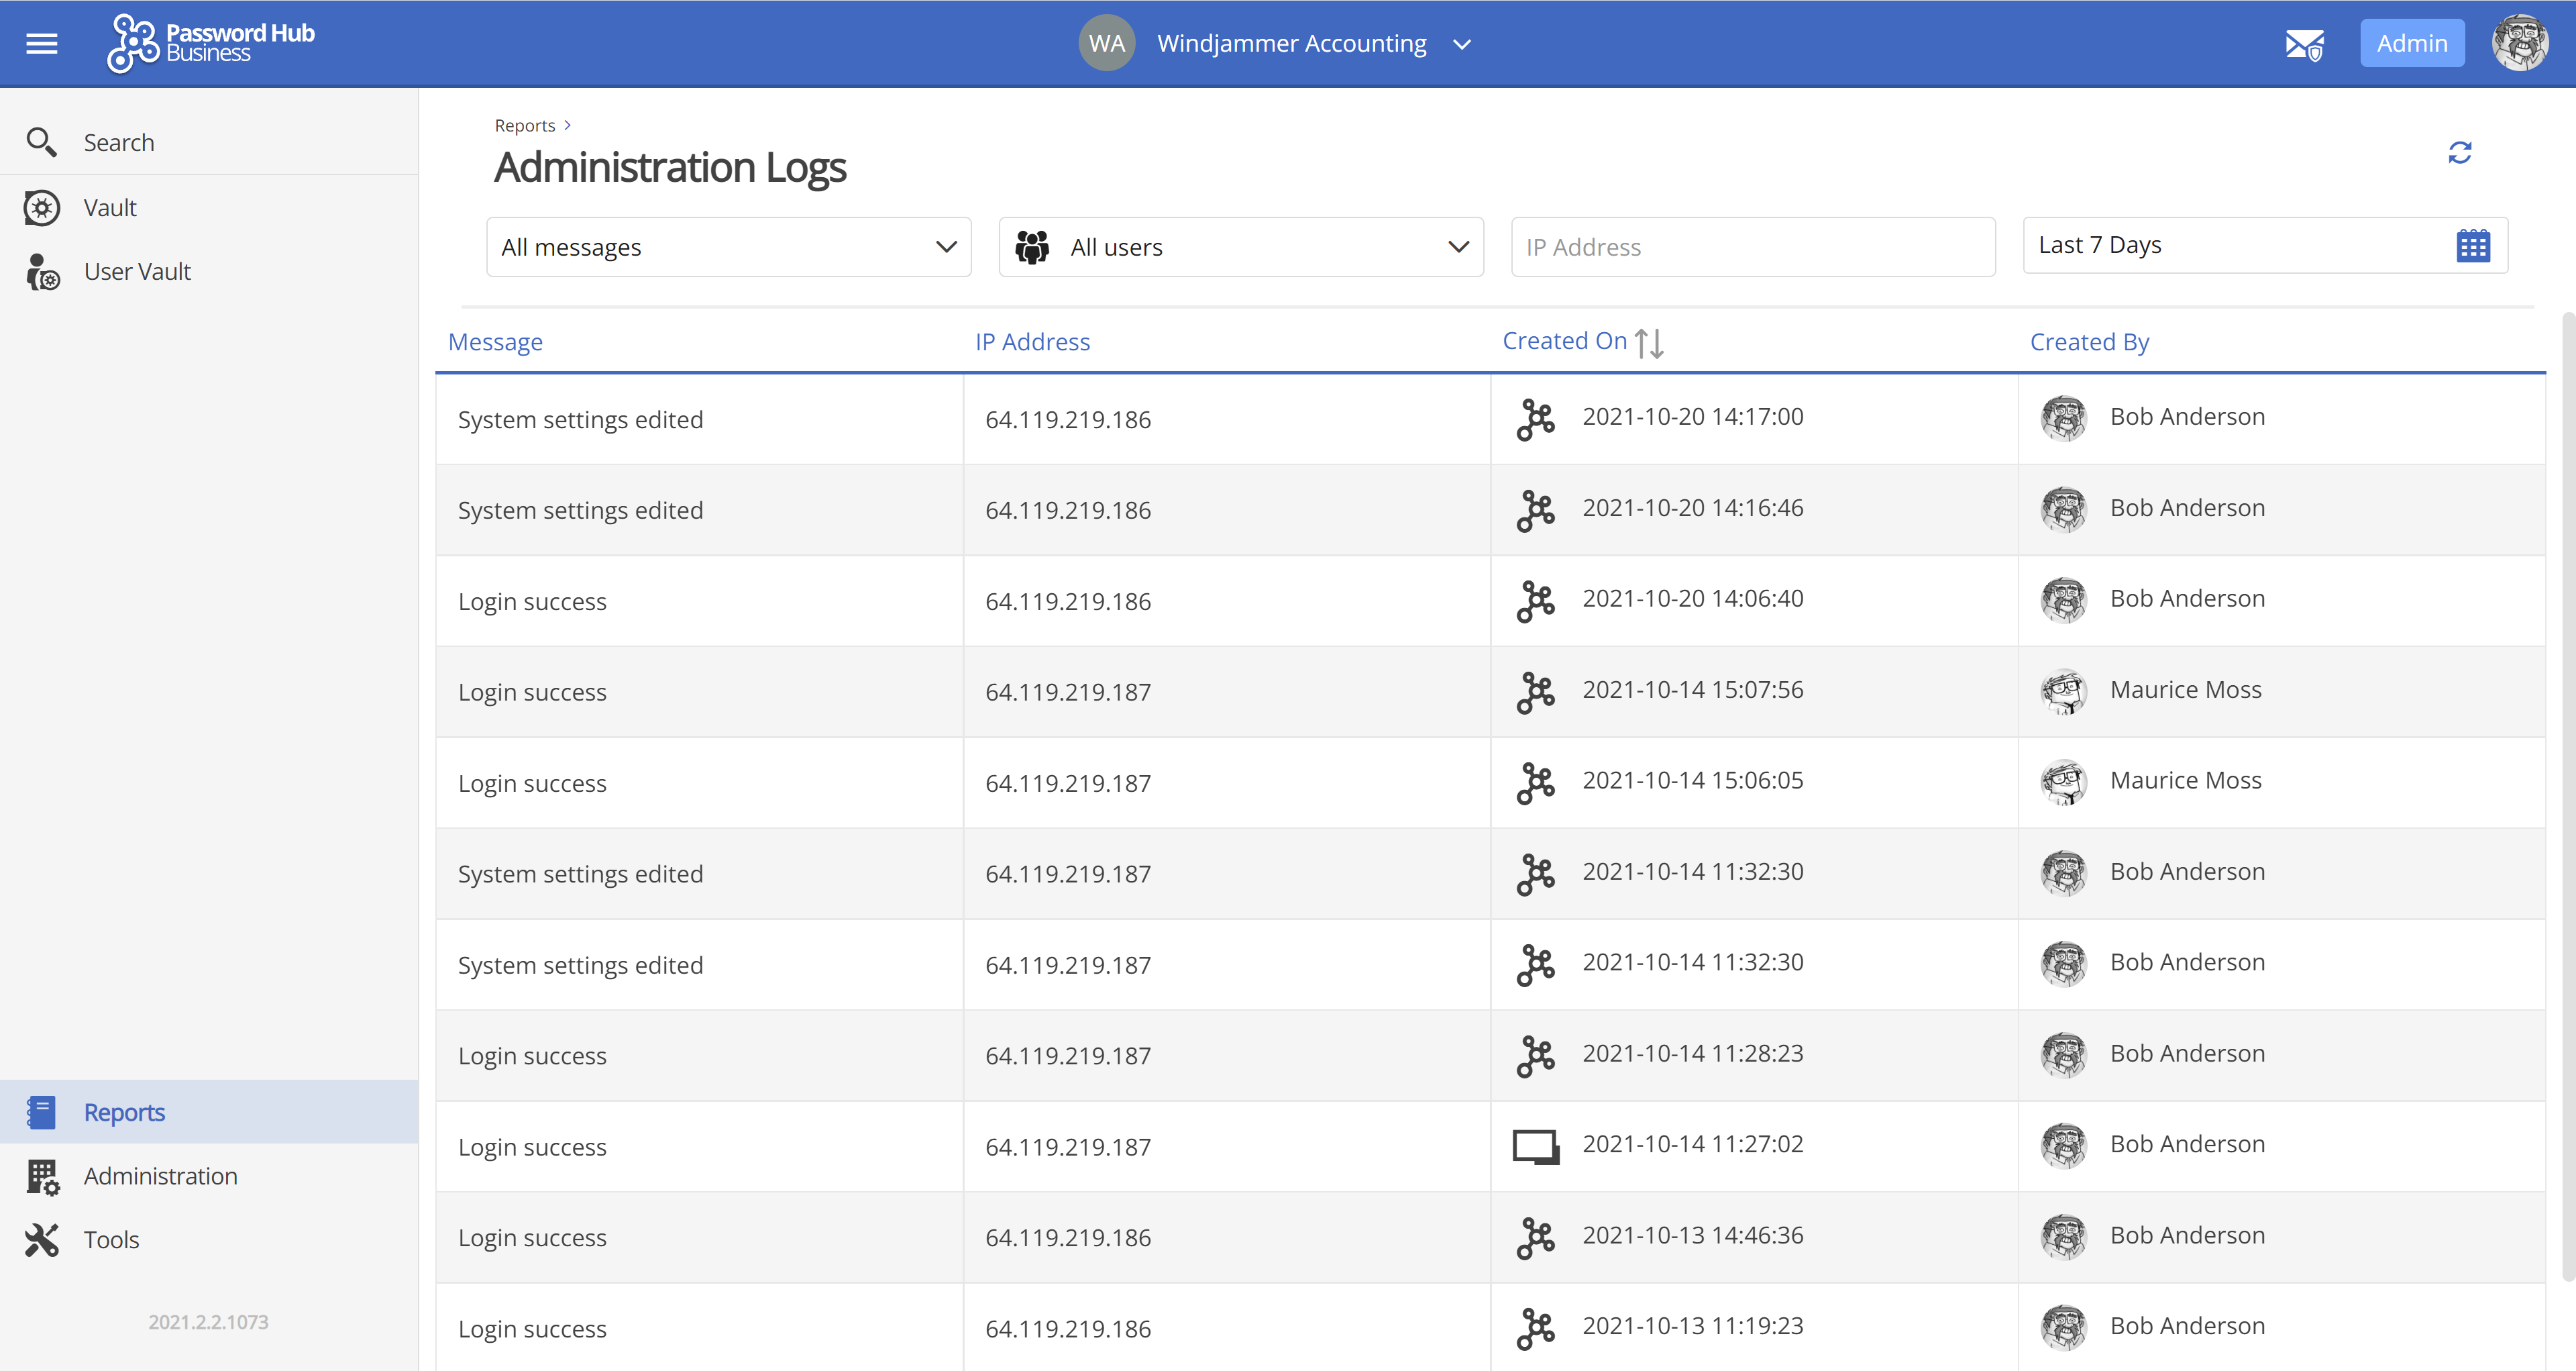The height and width of the screenshot is (1371, 2576).
Task: Click Login success in 14:06:40 row
Action: pos(532,601)
